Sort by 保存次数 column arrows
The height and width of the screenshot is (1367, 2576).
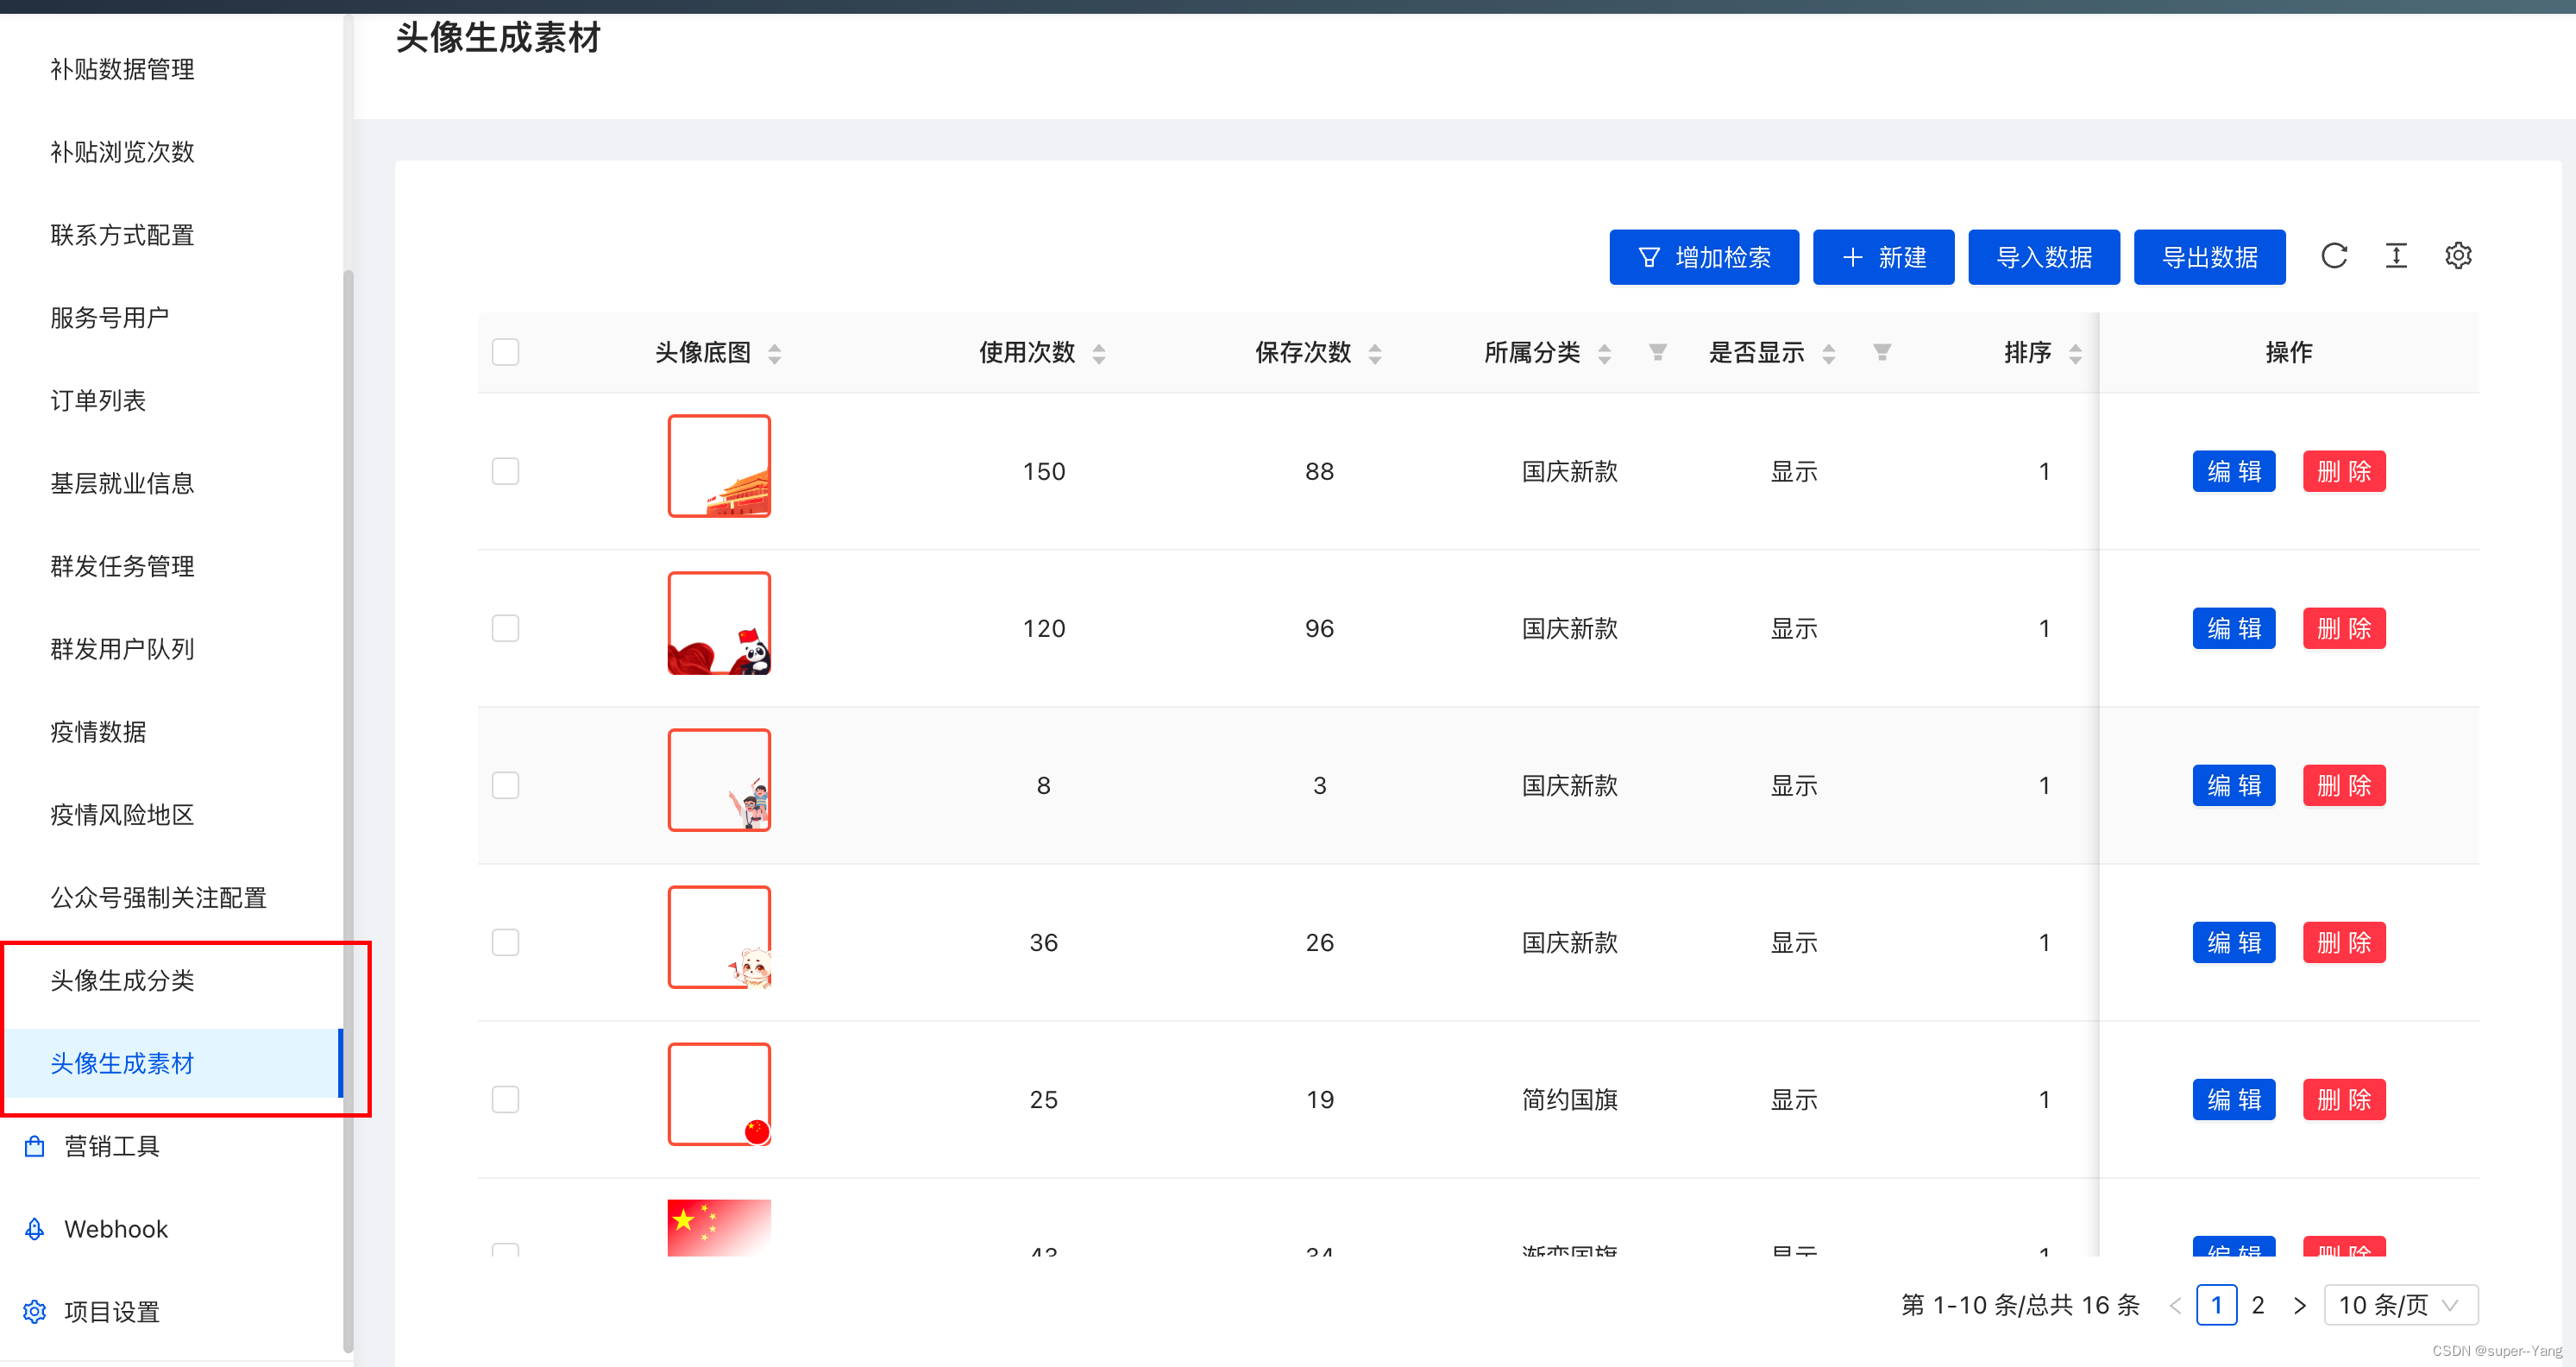coord(1375,353)
